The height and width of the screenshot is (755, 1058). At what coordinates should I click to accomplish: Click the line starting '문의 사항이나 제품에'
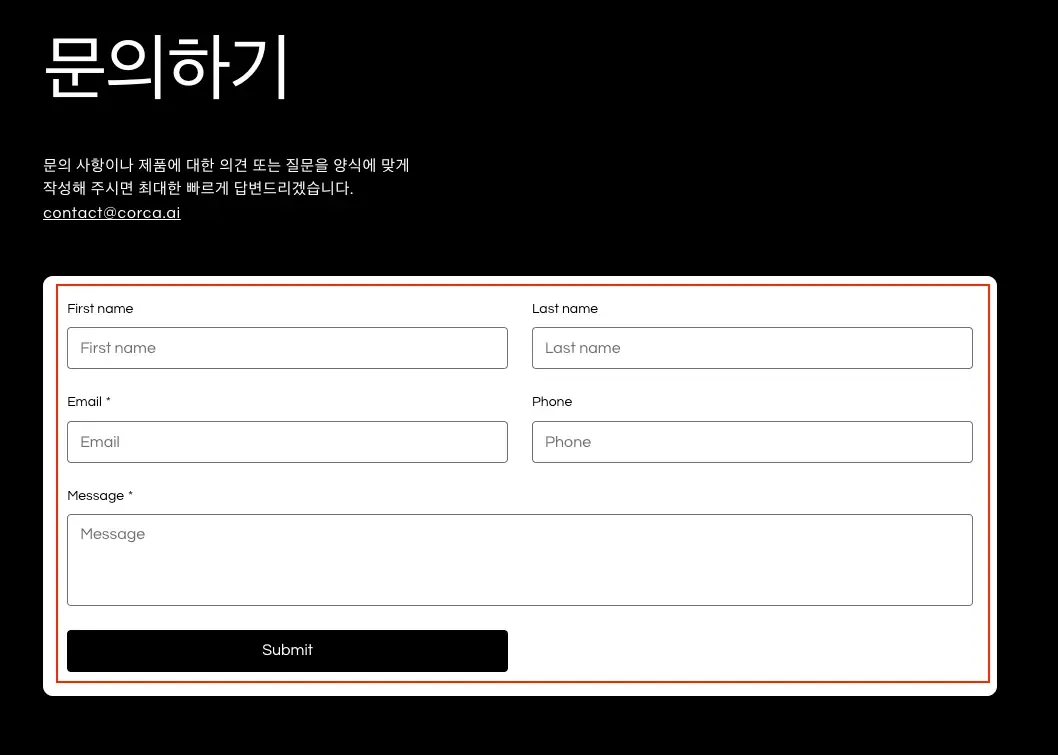pos(227,165)
